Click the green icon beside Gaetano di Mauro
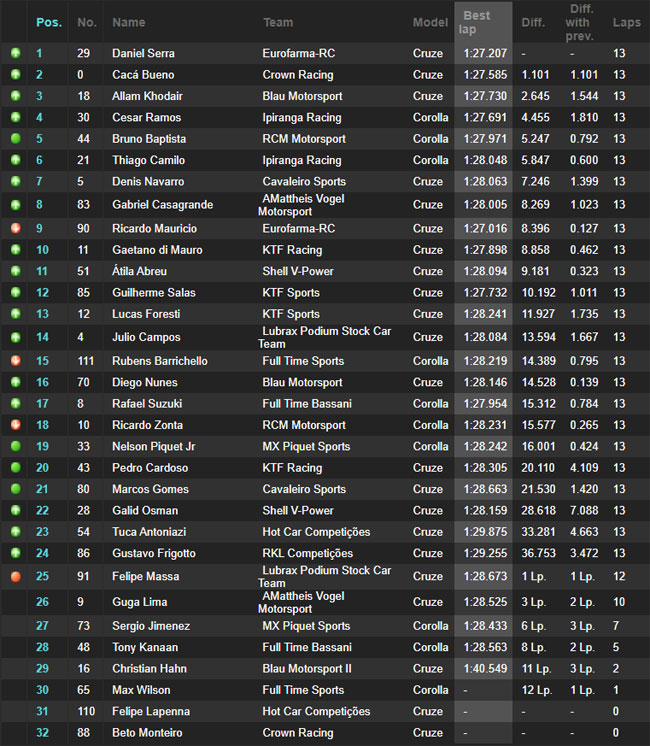The width and height of the screenshot is (650, 746). point(16,249)
